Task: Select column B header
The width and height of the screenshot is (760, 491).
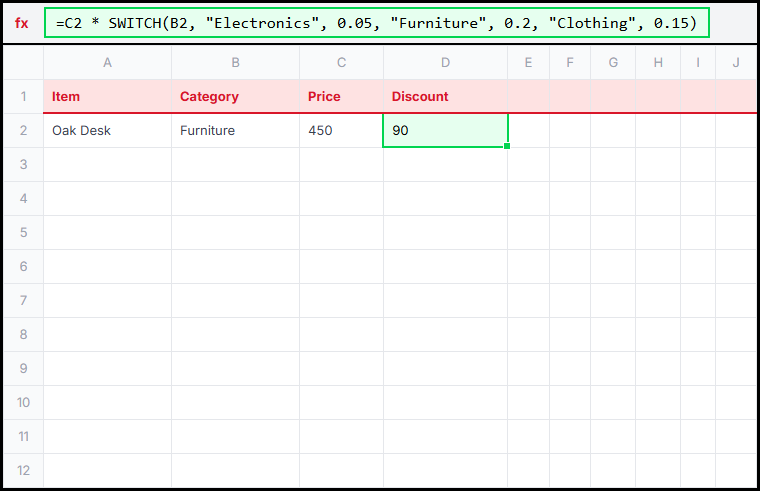Action: click(x=235, y=63)
